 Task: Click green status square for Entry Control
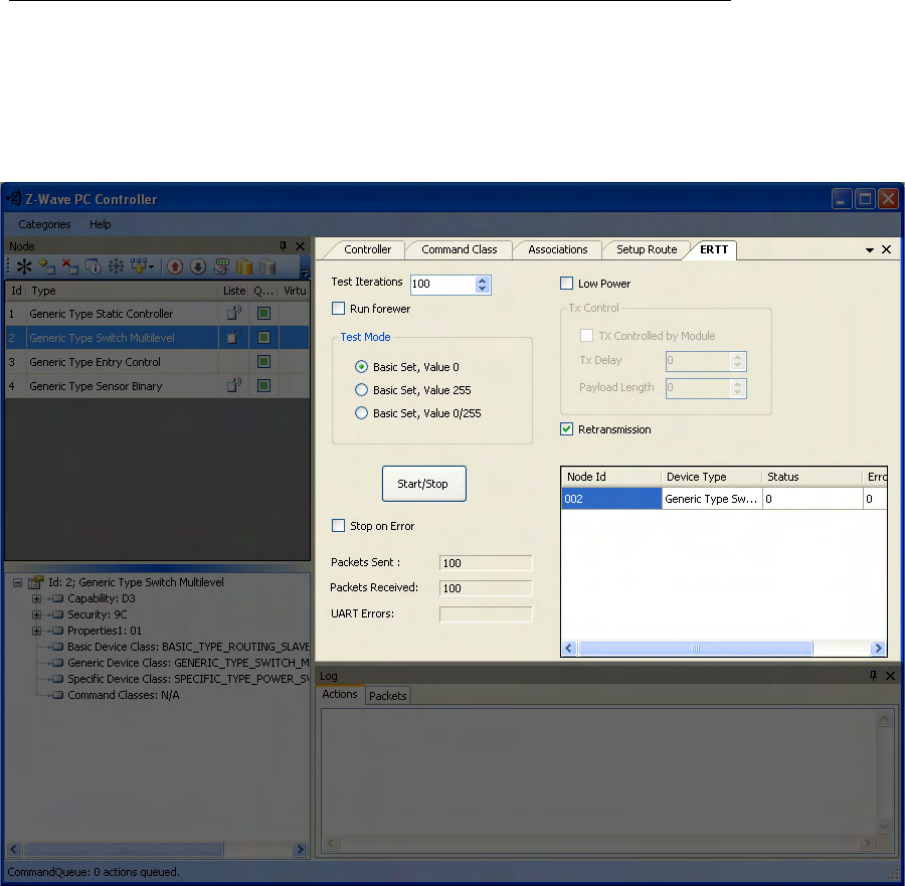tap(264, 362)
